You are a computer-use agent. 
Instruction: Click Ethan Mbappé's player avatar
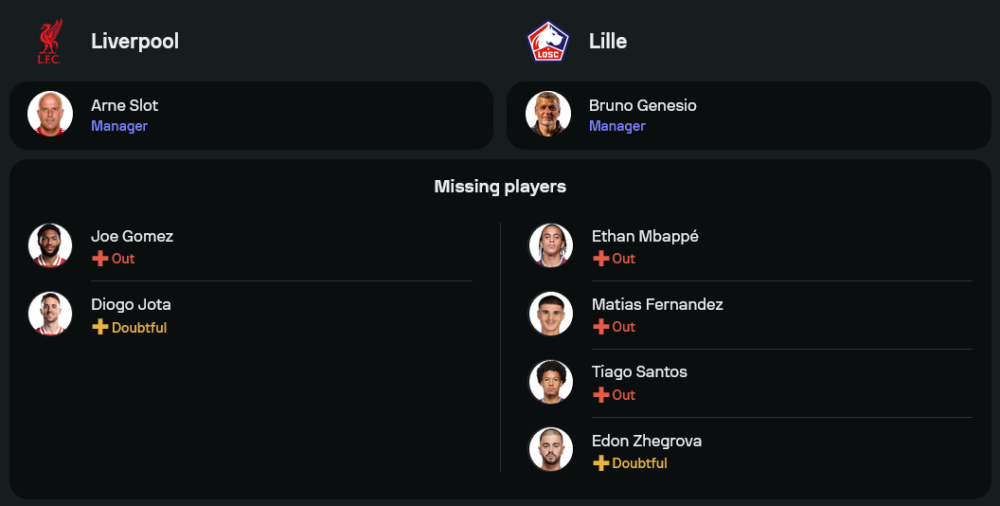[551, 245]
